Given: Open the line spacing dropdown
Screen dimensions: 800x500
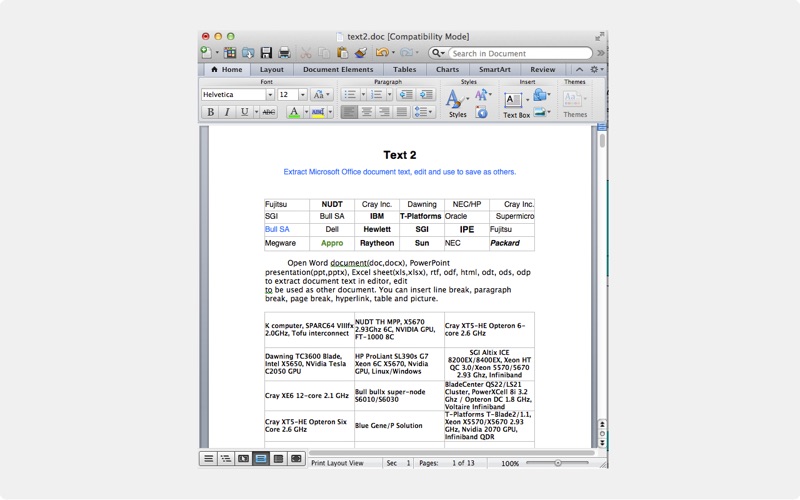Looking at the screenshot, I should tap(423, 112).
